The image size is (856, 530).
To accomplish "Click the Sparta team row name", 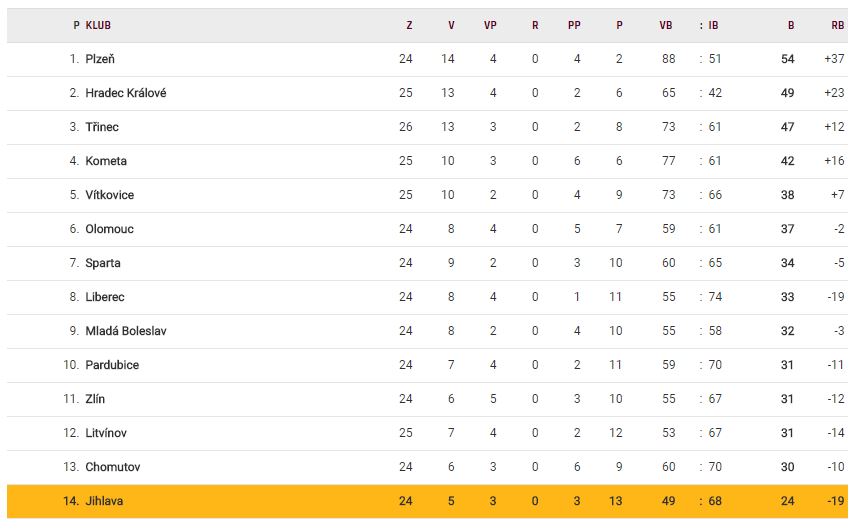I will 103,263.
